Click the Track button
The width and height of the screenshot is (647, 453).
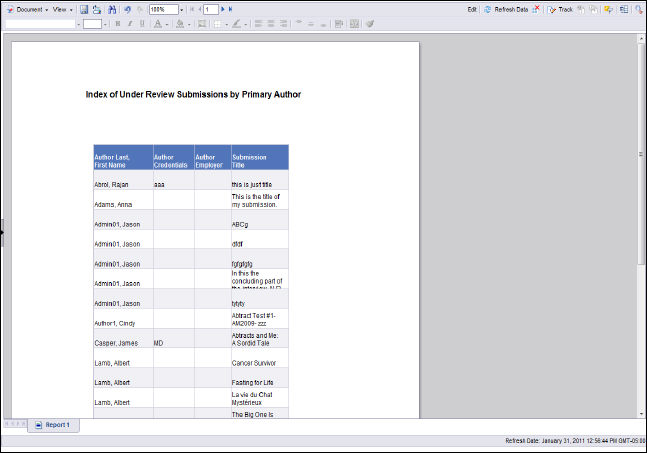click(560, 8)
